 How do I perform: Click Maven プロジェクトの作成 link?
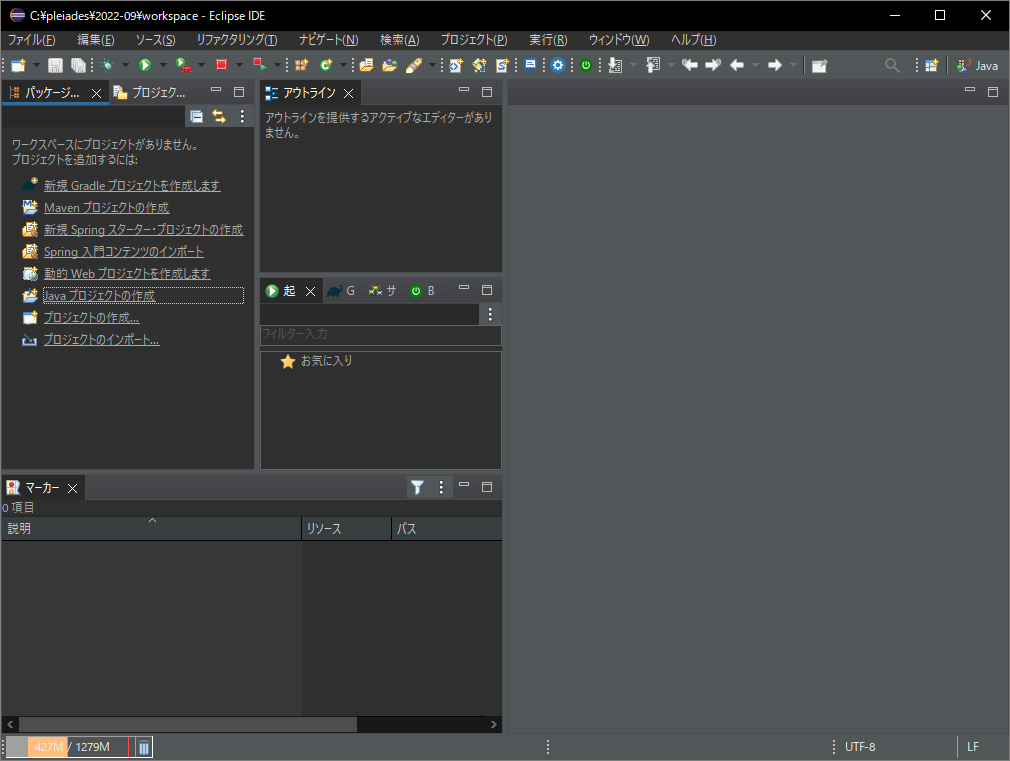point(106,207)
